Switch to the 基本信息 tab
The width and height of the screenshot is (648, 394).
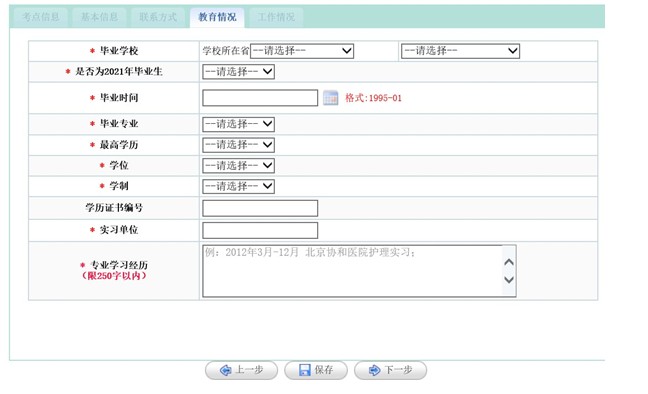(x=99, y=17)
